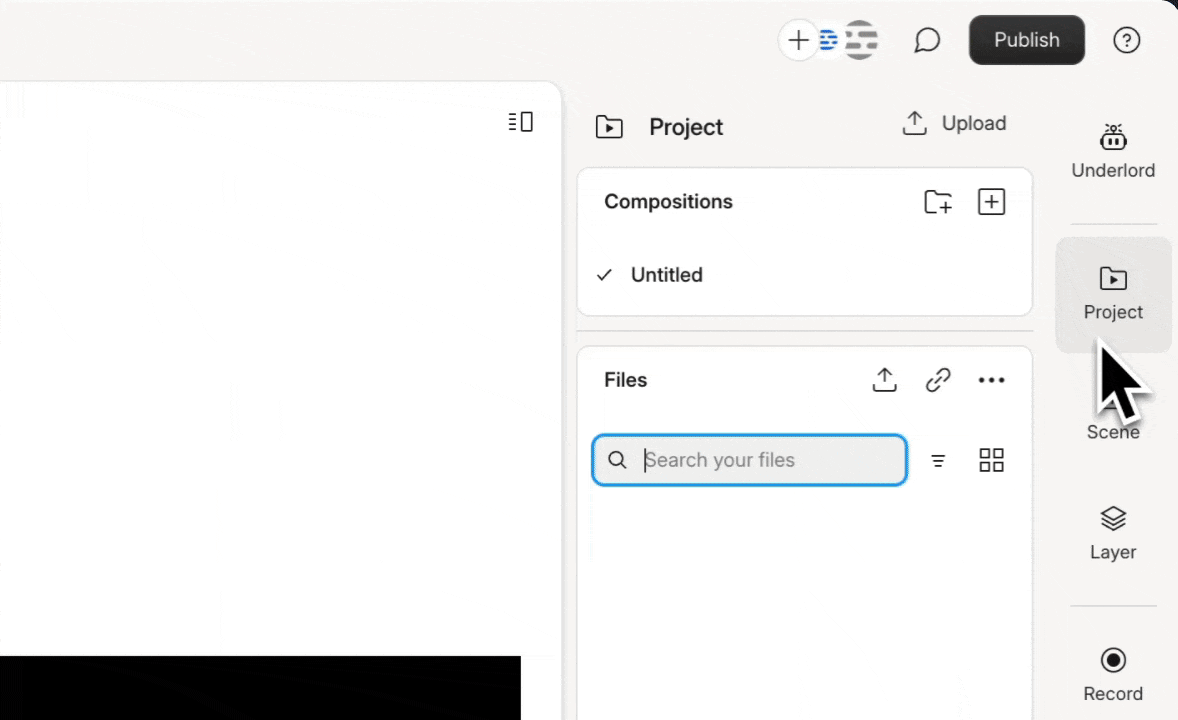Open the Underlord sidebar tool
The height and width of the screenshot is (720, 1178).
click(x=1113, y=151)
